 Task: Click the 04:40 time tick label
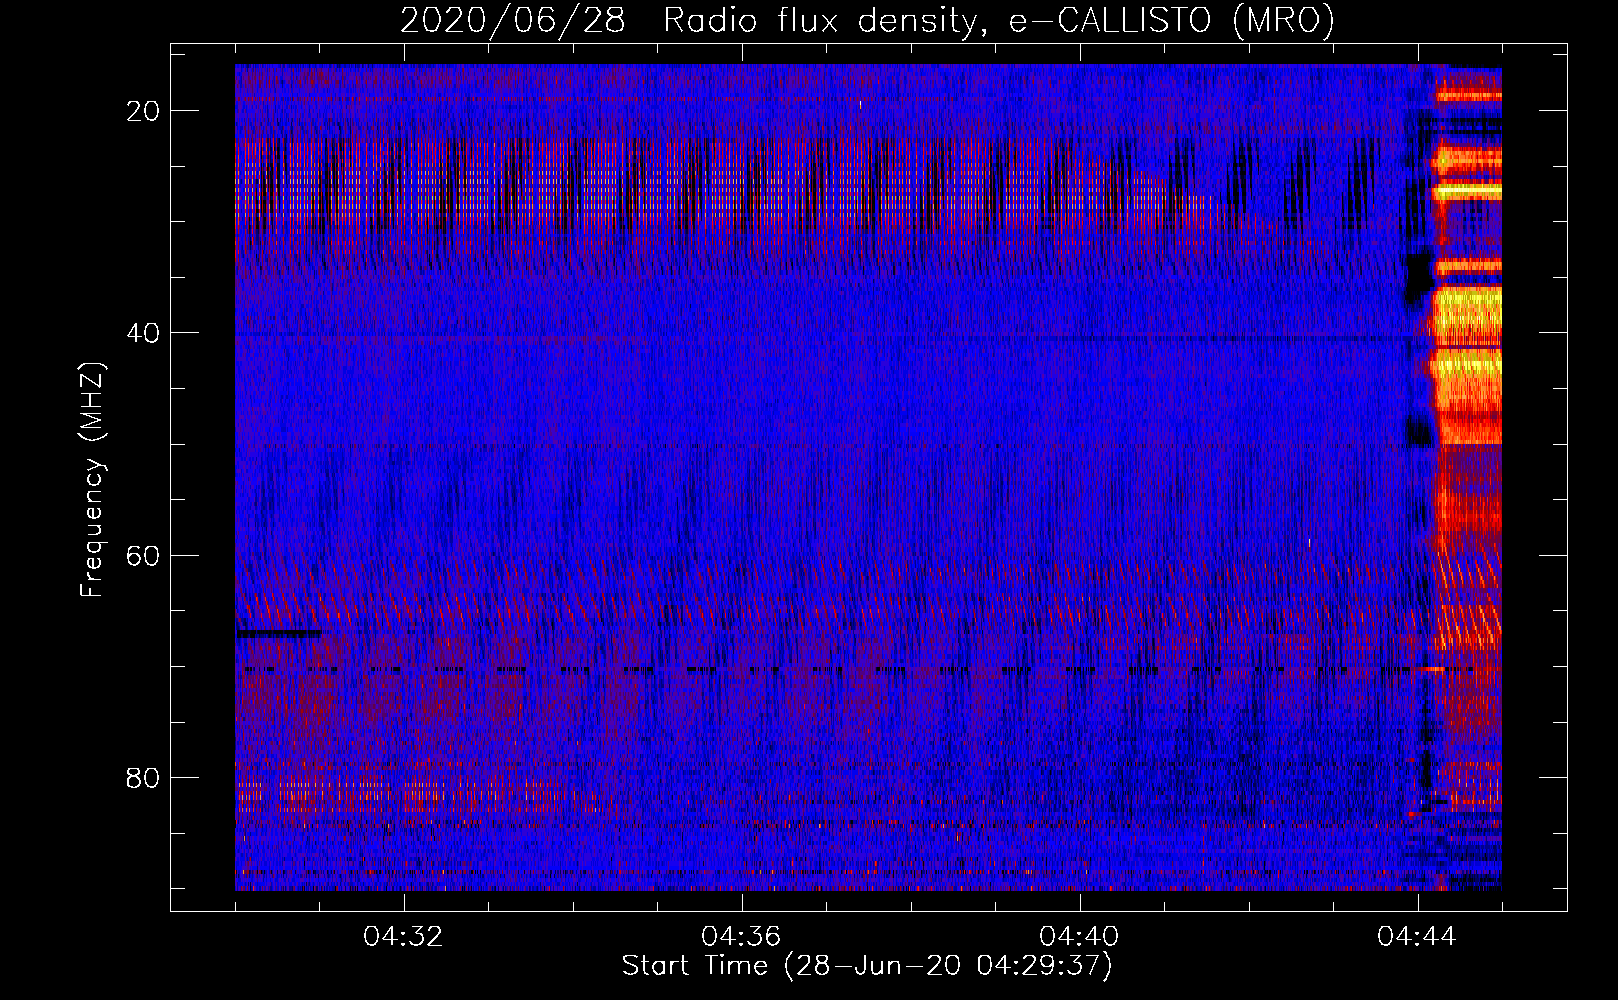(x=1079, y=937)
